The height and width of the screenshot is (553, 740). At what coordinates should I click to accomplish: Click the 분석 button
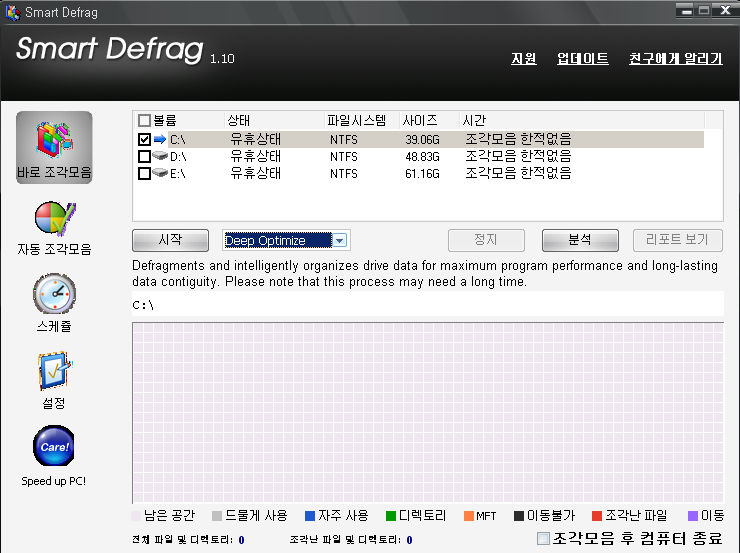[580, 240]
